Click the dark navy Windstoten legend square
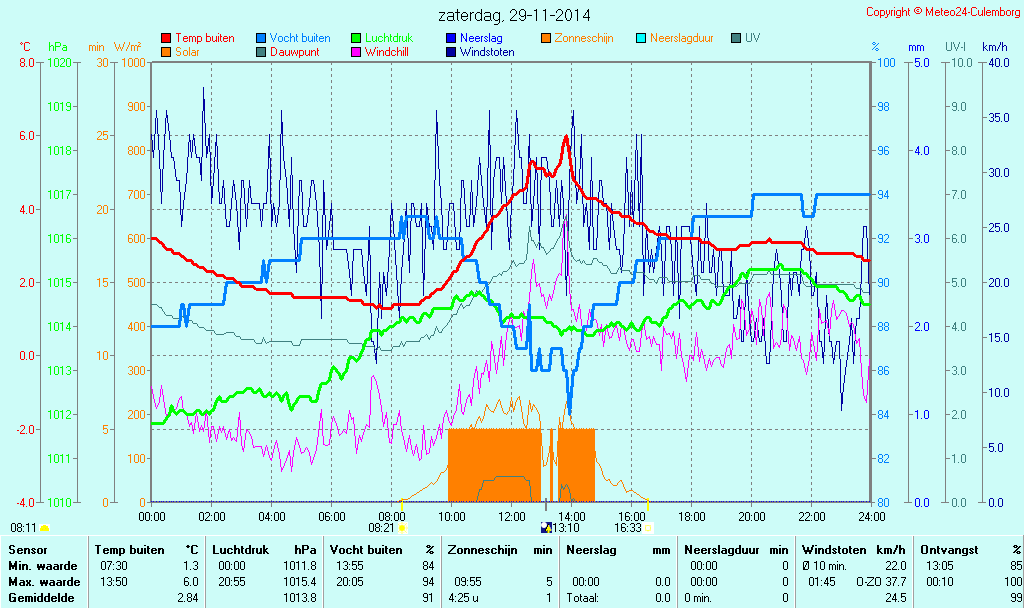 pos(451,52)
